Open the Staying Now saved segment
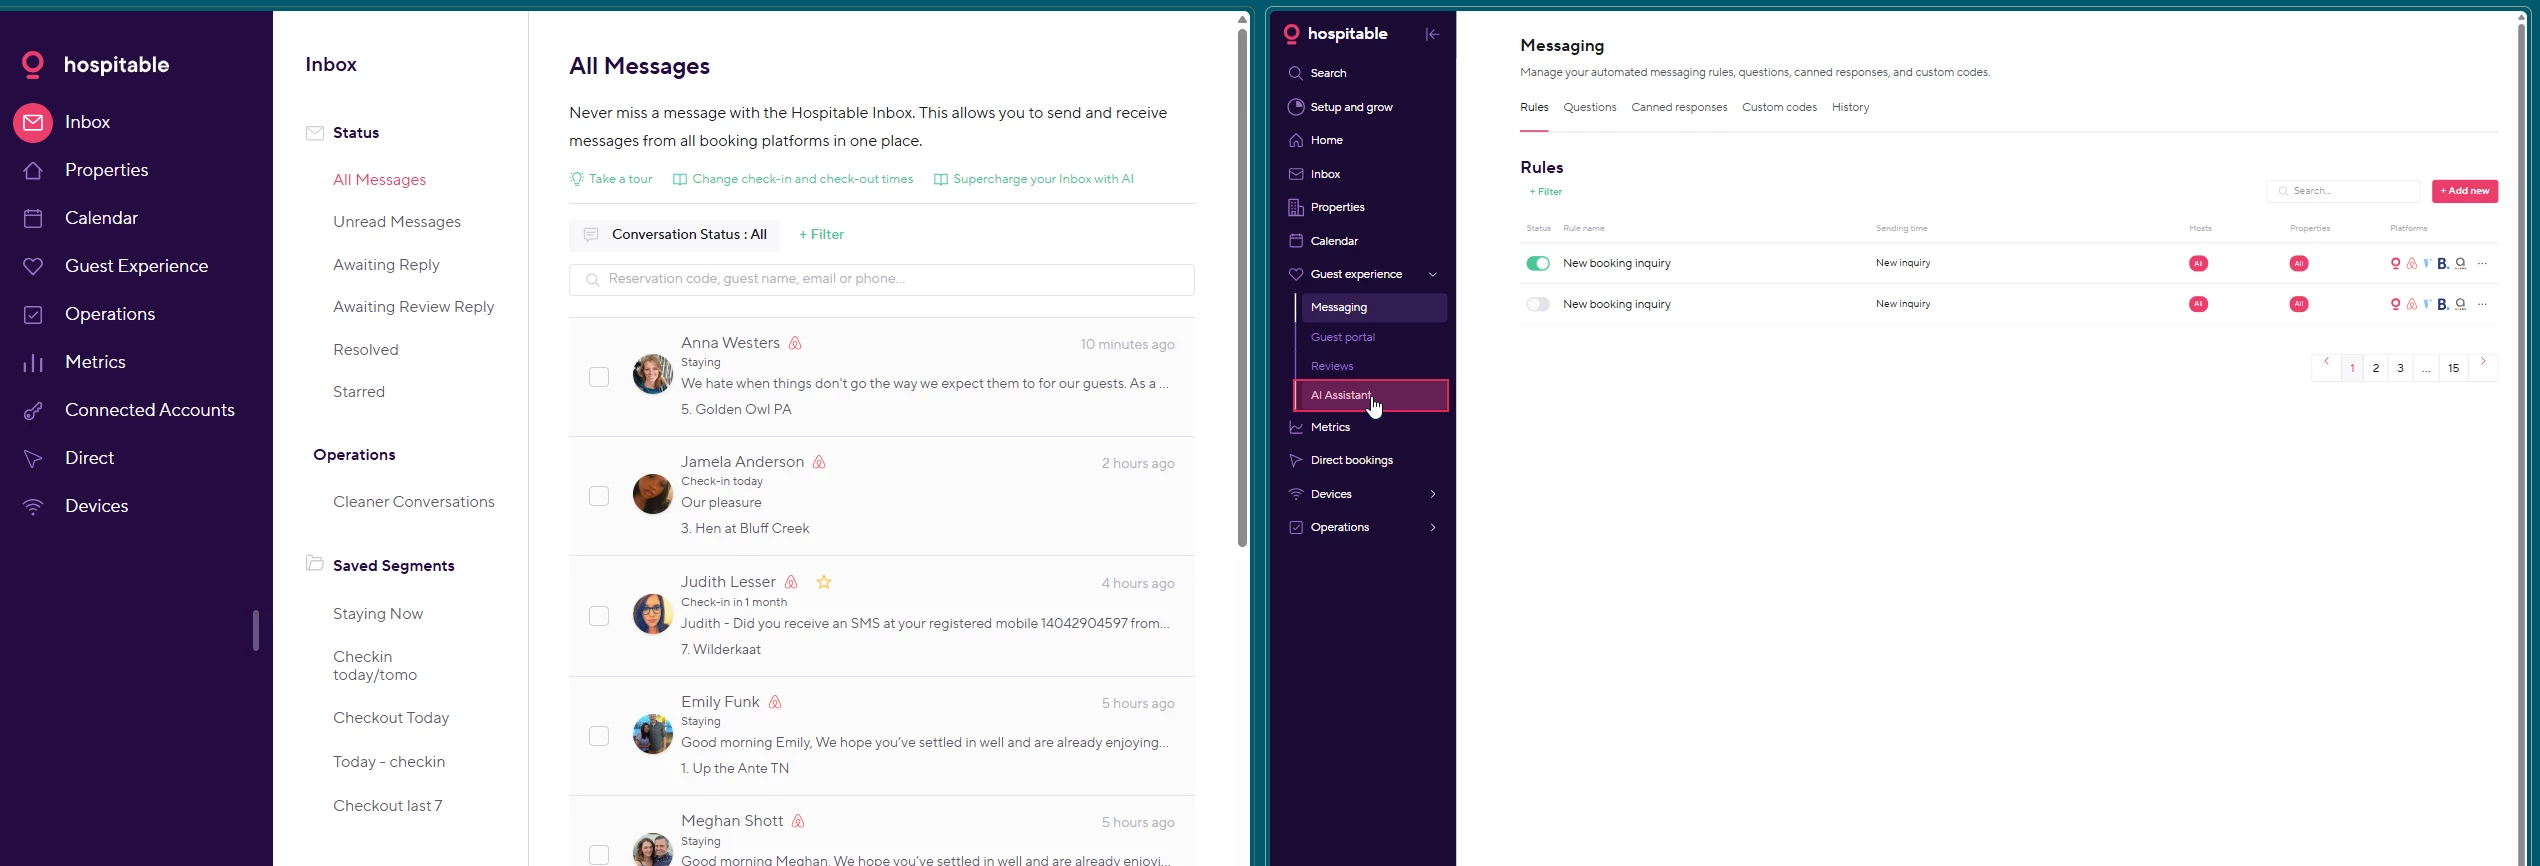2540x866 pixels. (x=378, y=614)
